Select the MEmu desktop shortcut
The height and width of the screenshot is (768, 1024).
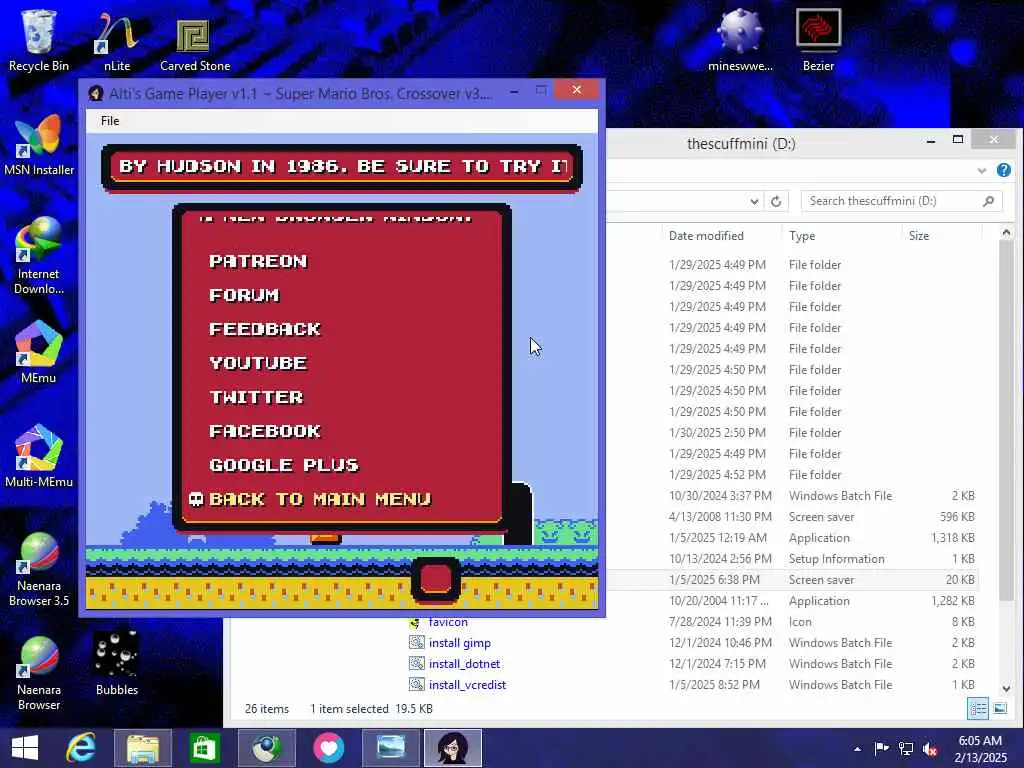pyautogui.click(x=39, y=353)
